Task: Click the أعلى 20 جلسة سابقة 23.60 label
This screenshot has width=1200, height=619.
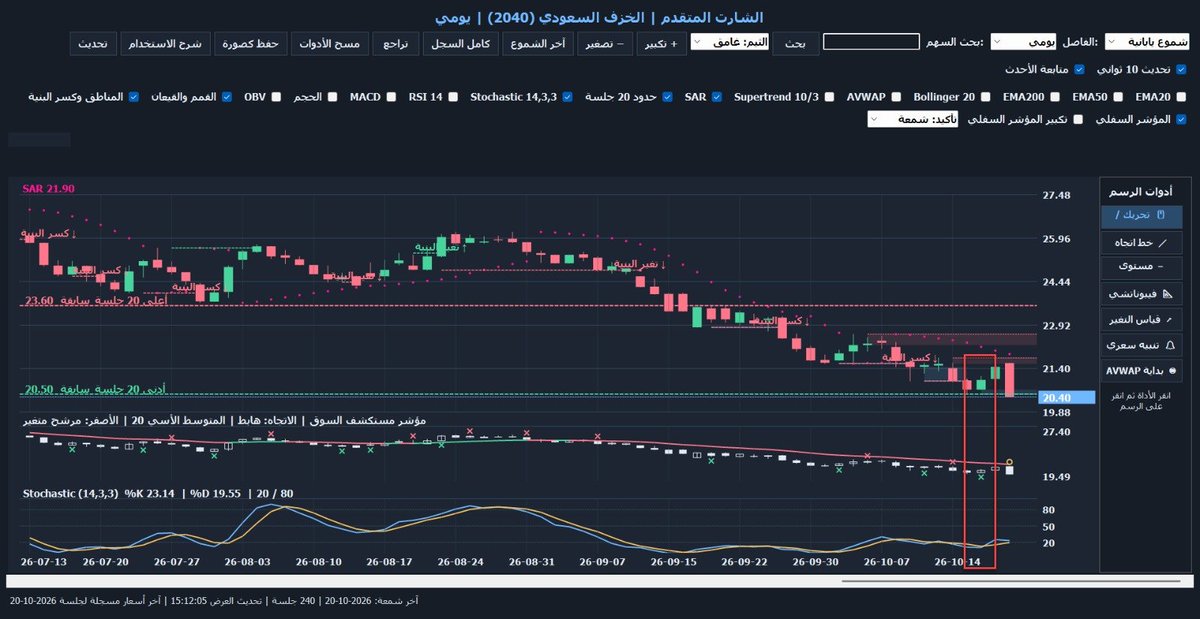Action: pyautogui.click(x=95, y=300)
